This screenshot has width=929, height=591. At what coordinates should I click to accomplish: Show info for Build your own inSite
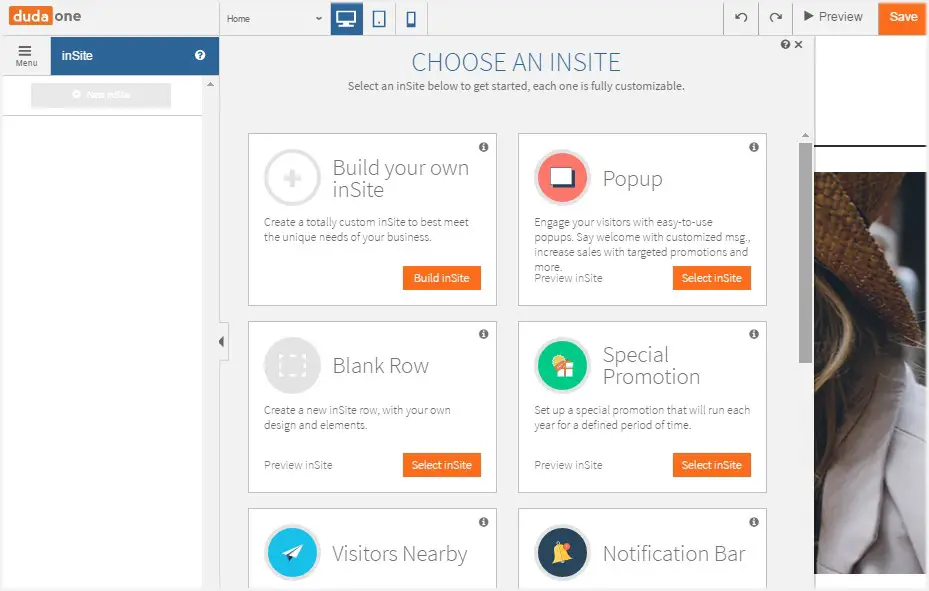[x=483, y=147]
